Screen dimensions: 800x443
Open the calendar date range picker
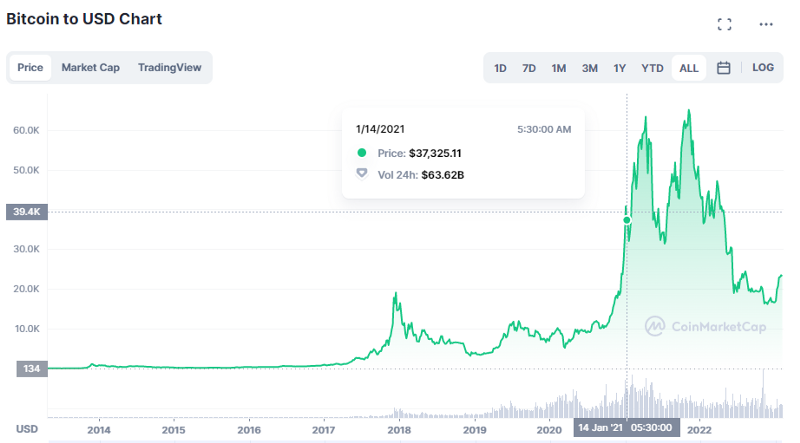pos(724,68)
